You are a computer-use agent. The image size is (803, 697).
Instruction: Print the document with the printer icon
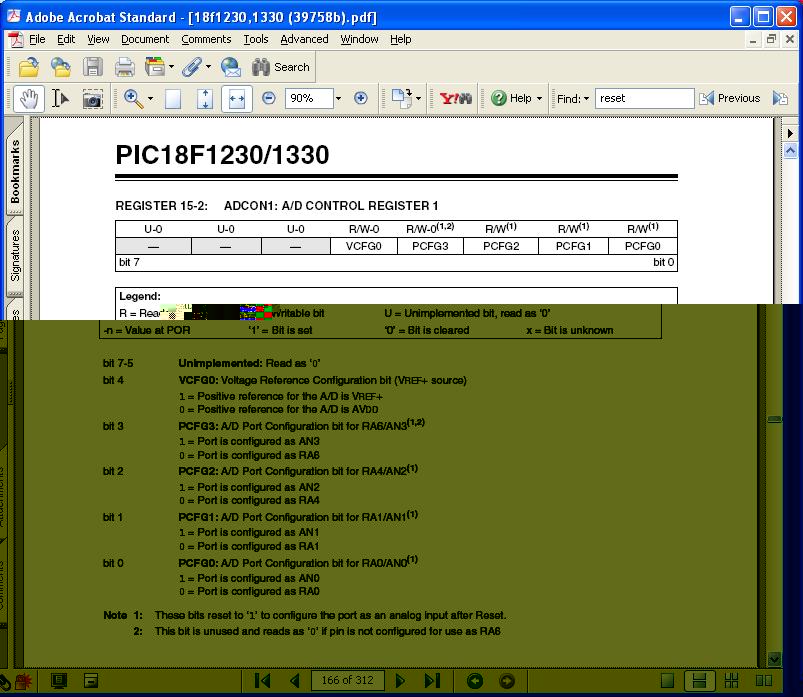click(x=124, y=67)
